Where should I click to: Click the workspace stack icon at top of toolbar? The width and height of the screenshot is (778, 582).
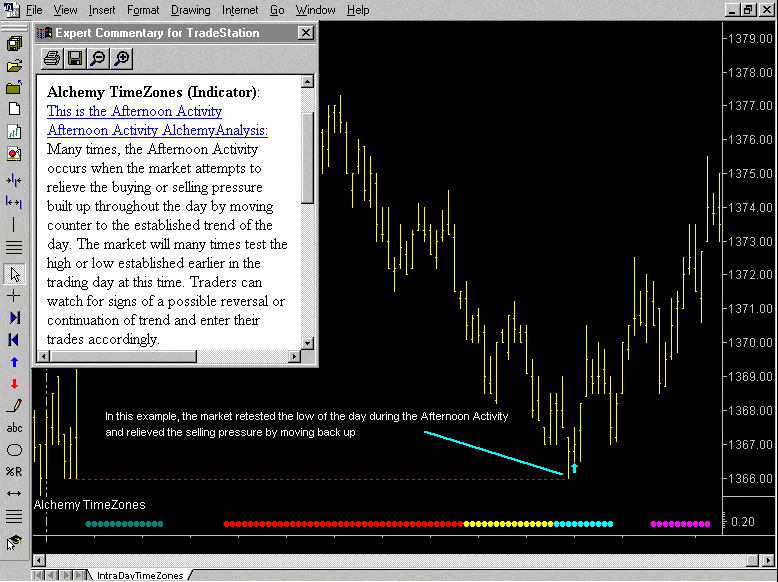[x=14, y=44]
